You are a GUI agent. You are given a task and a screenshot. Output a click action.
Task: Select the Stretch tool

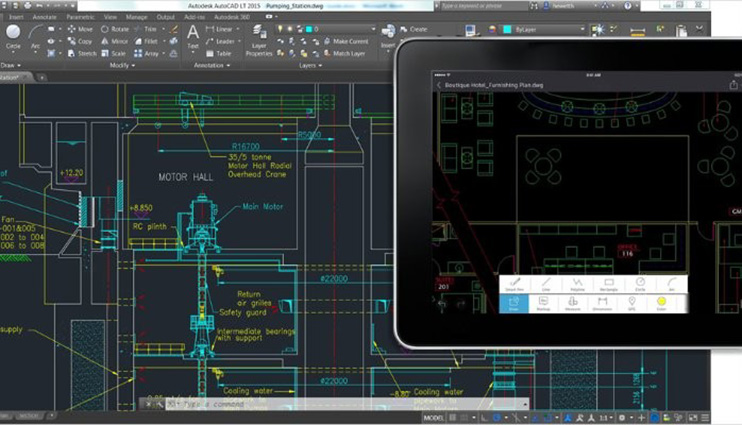82,53
